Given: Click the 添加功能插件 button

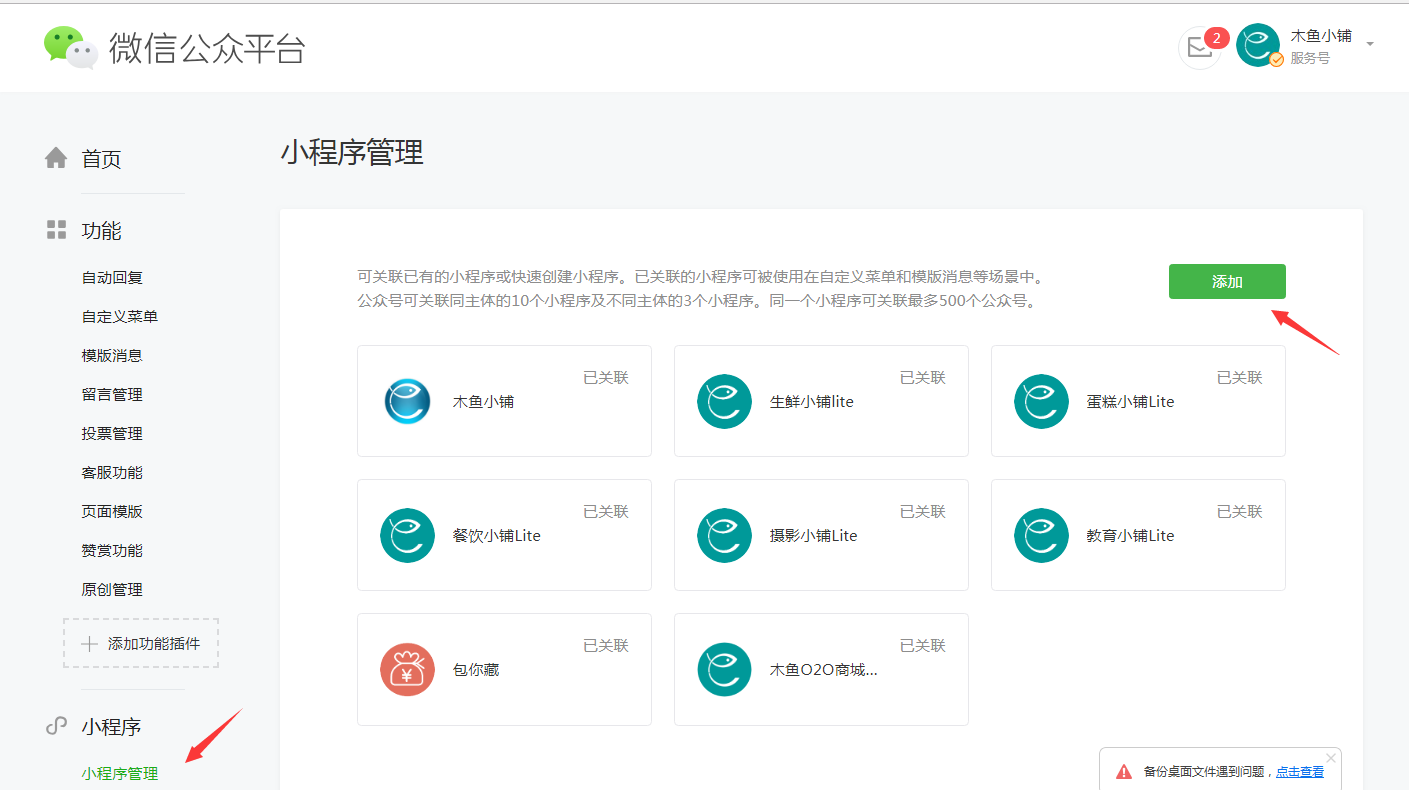Looking at the screenshot, I should pyautogui.click(x=140, y=643).
